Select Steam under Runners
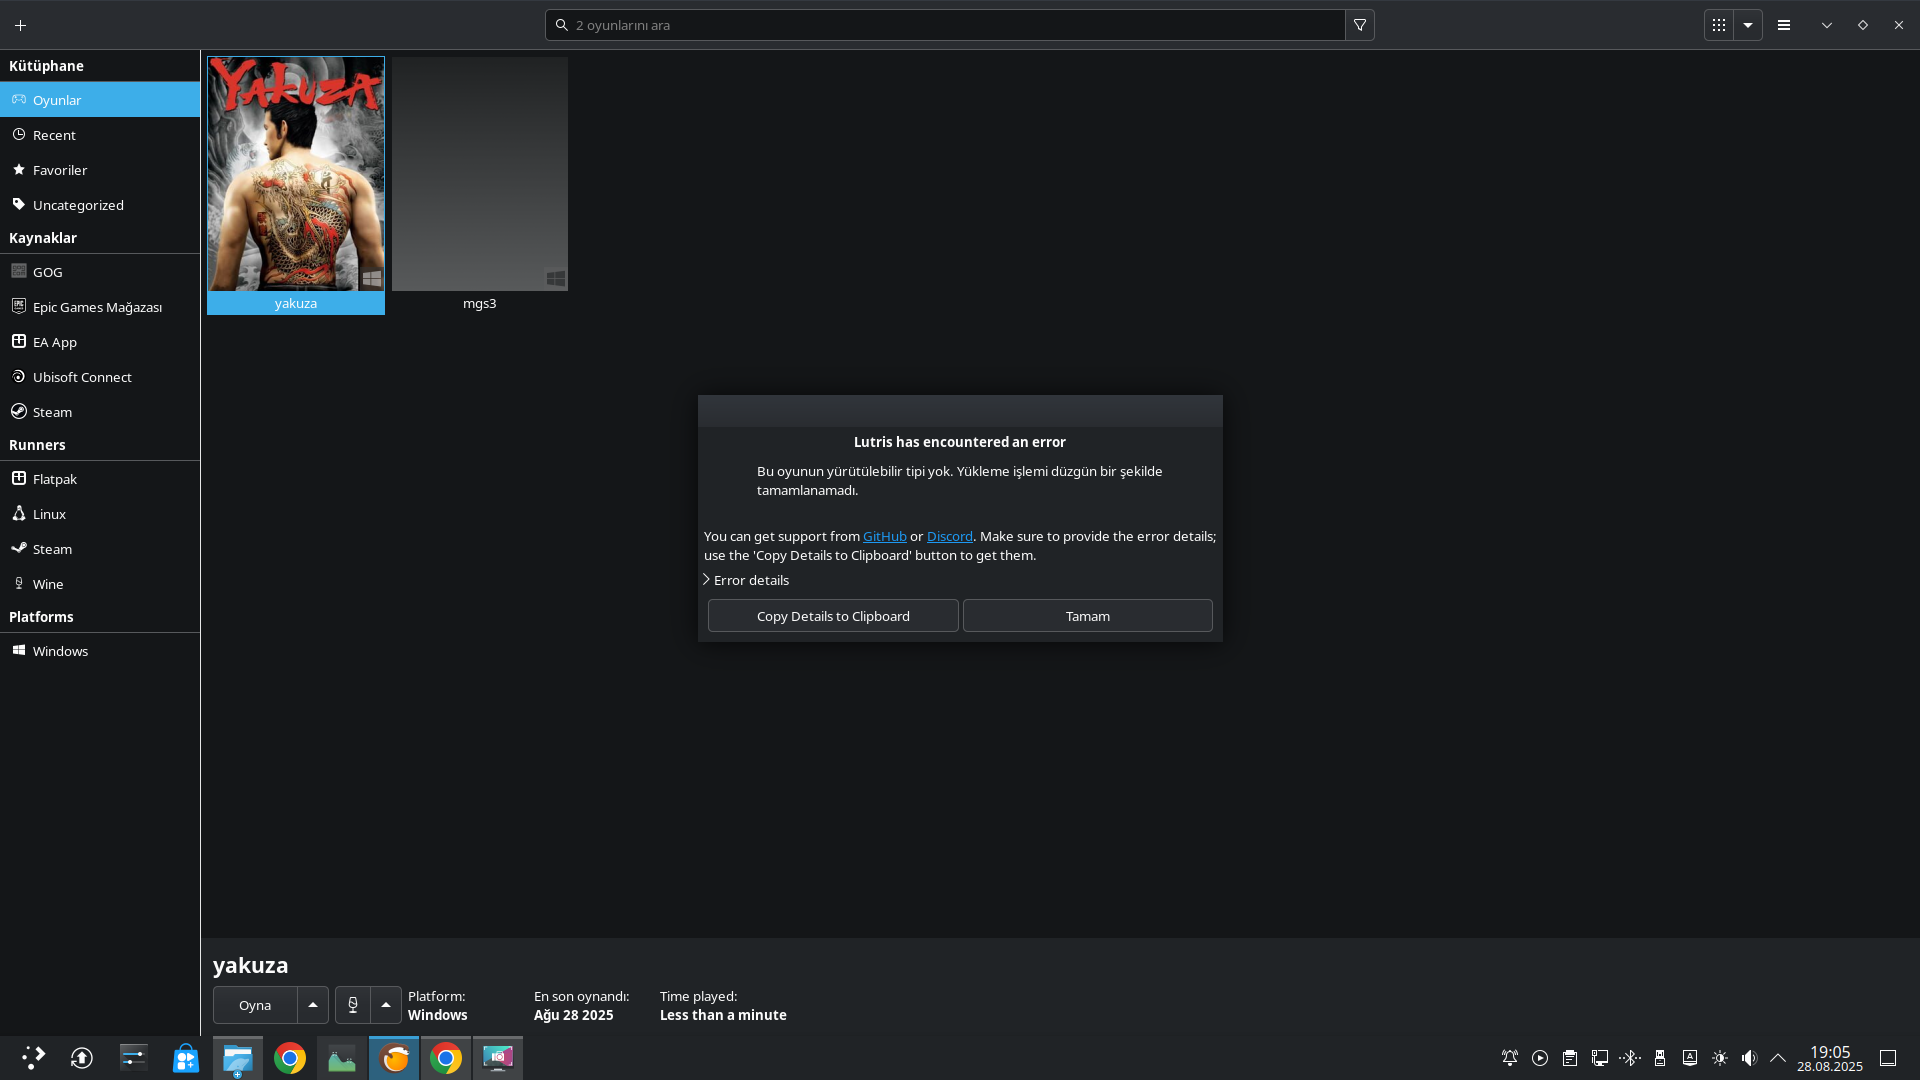 [100, 549]
